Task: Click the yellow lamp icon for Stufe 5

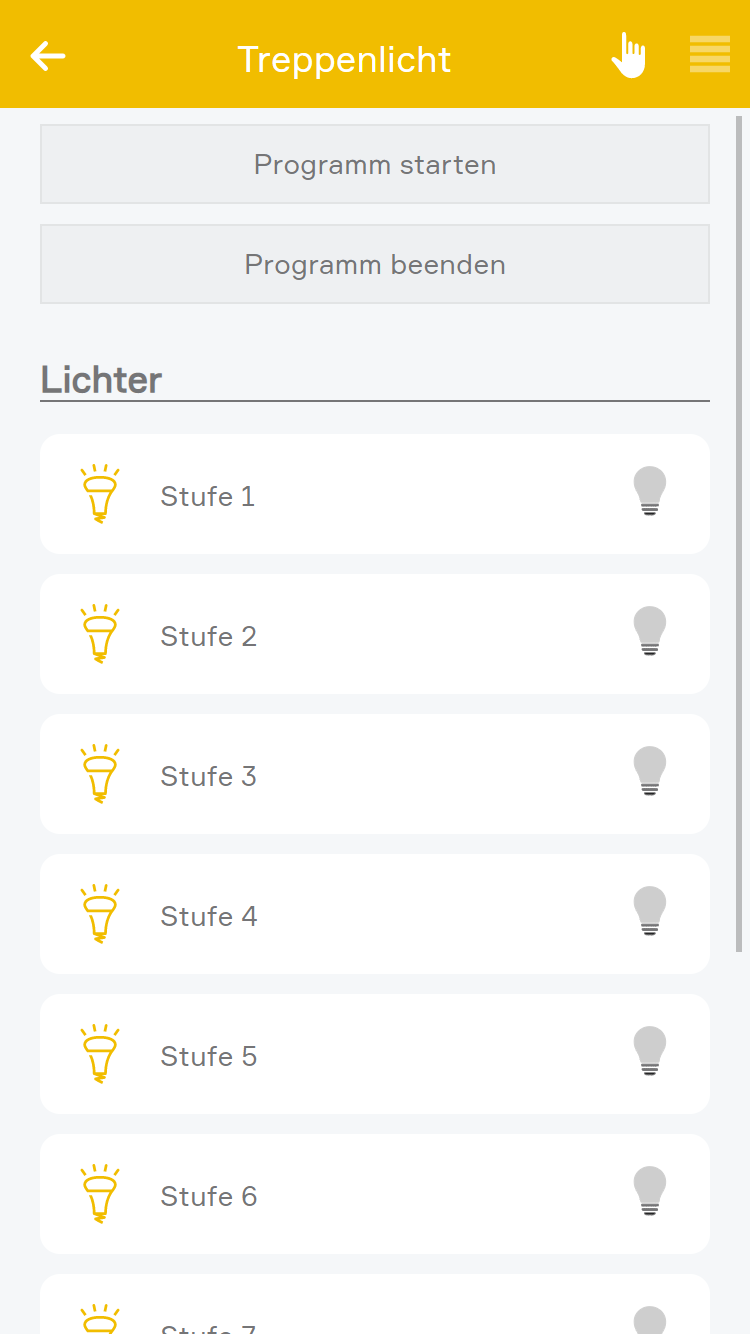Action: coord(99,1054)
